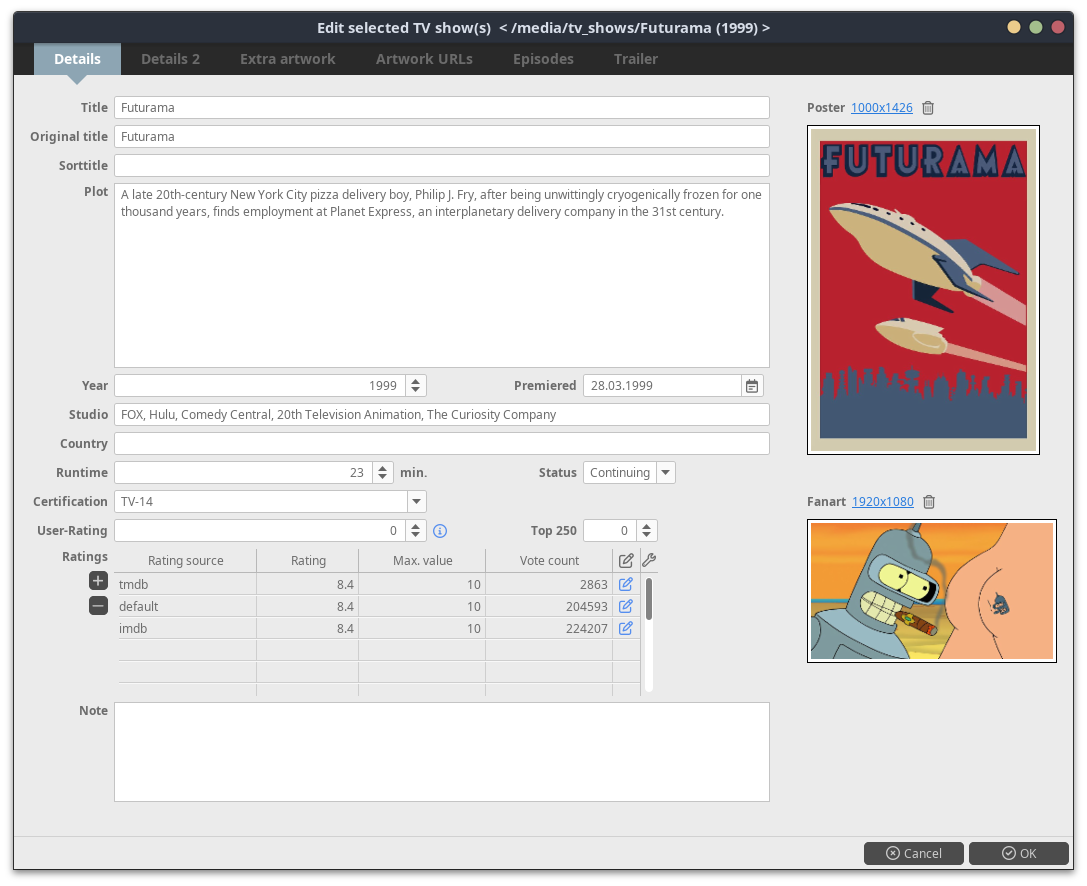1087x886 pixels.
Task: Open the Premiered date calendar picker
Action: 752,386
